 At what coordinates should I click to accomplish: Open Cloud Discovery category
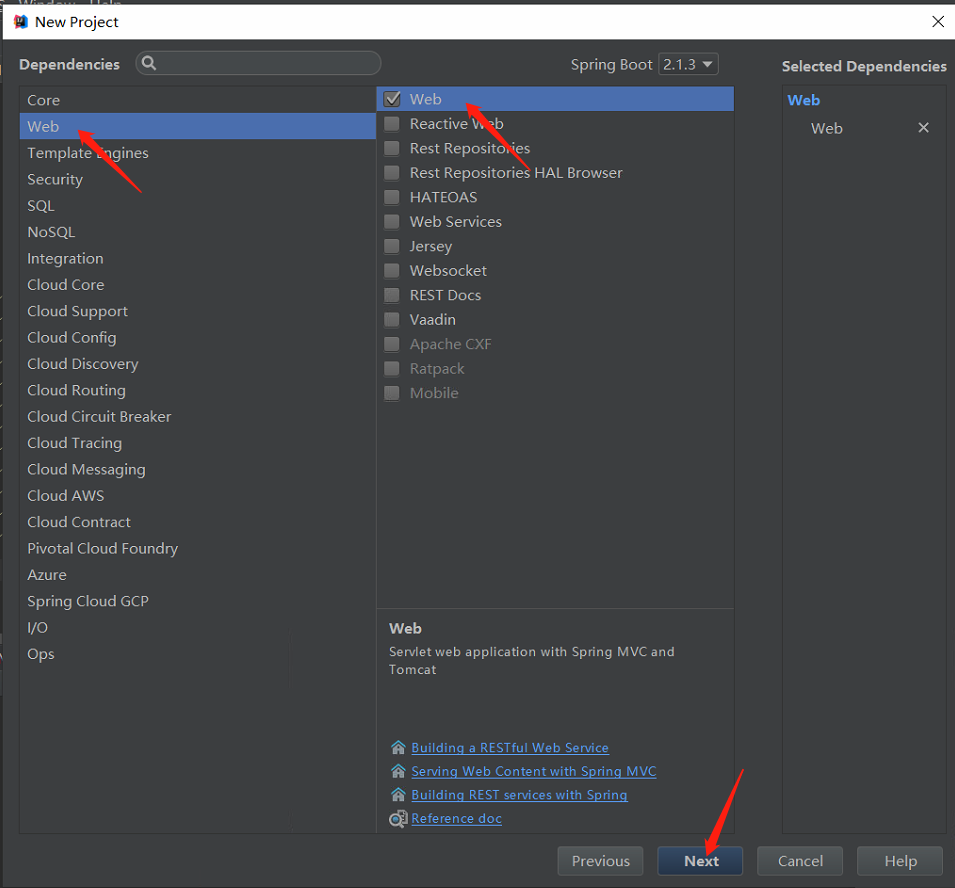(x=198, y=364)
